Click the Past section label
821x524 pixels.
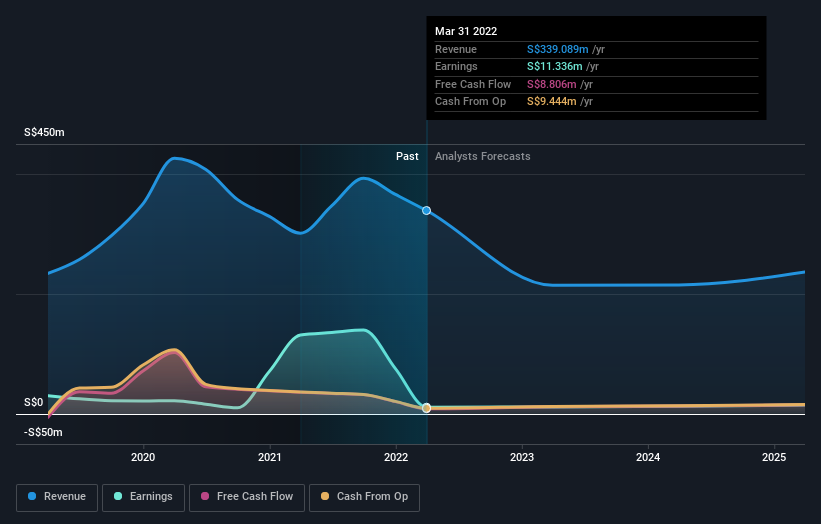tap(407, 156)
